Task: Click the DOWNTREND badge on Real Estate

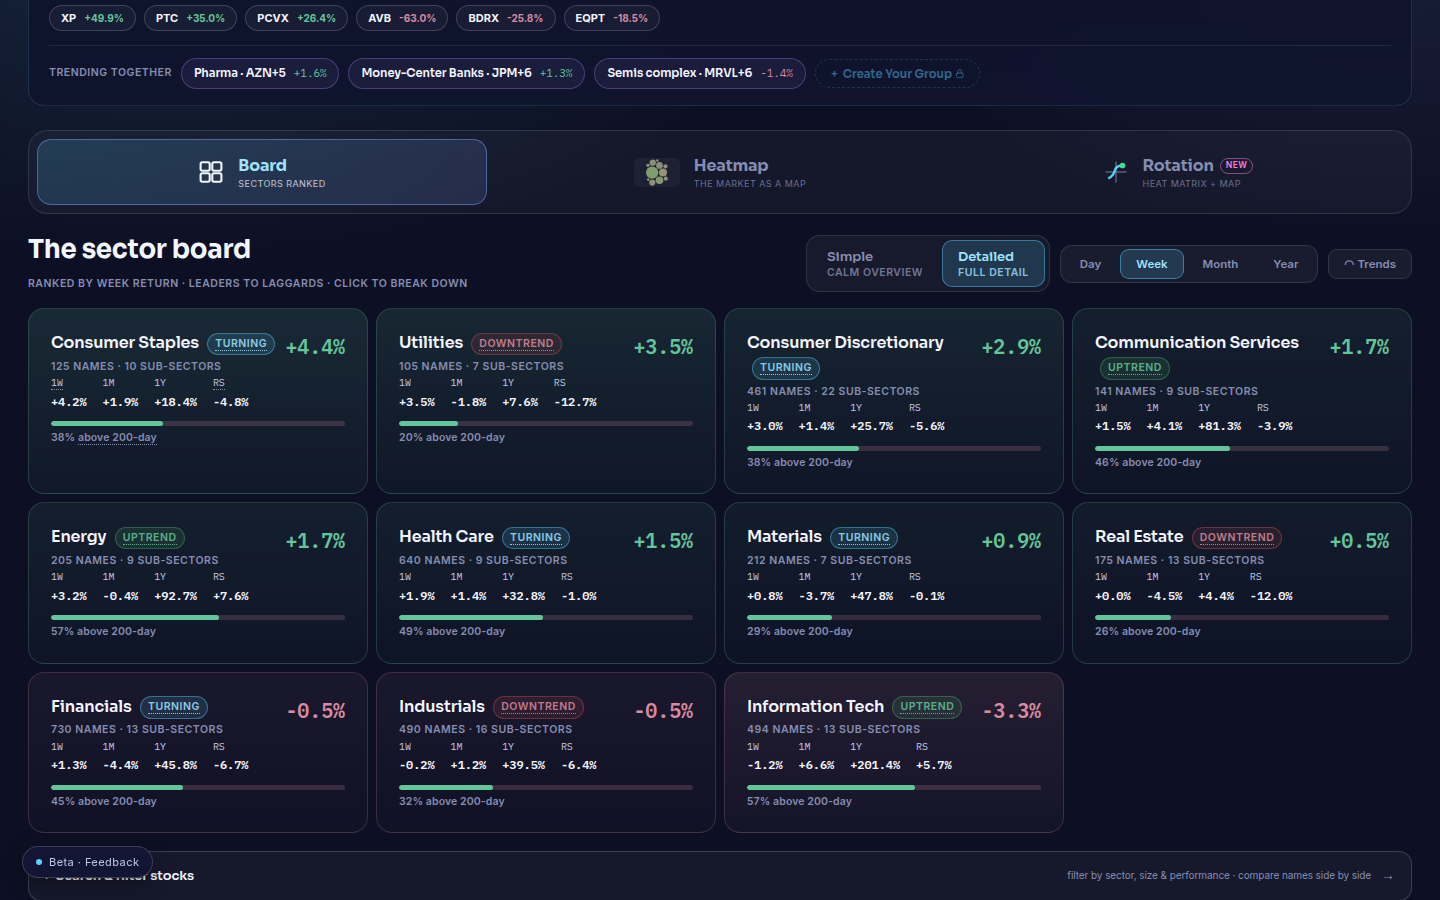Action: [1237, 537]
